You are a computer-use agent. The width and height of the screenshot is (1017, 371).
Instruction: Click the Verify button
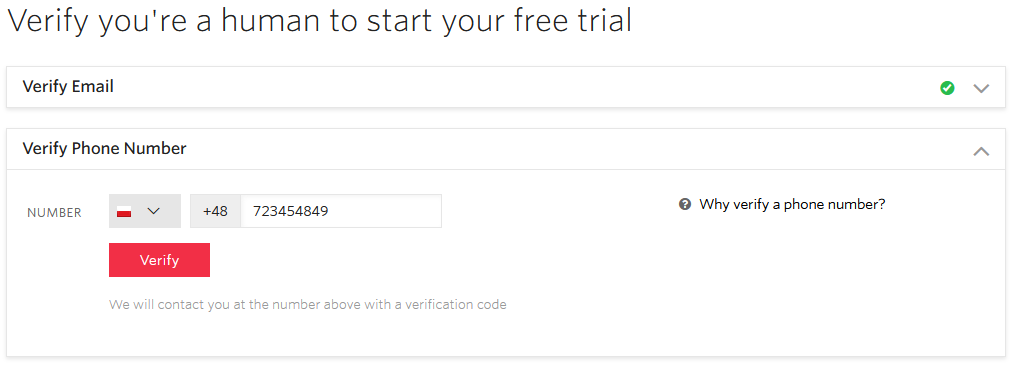(x=160, y=260)
